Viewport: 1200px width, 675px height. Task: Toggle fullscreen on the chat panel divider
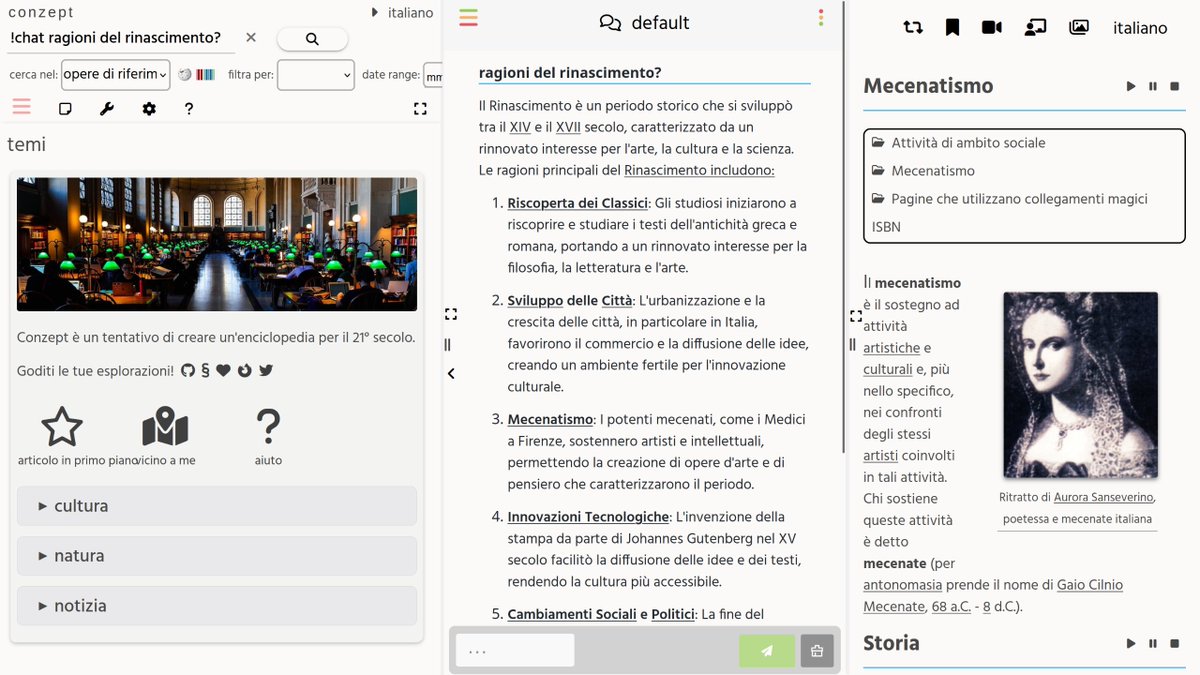(x=451, y=314)
